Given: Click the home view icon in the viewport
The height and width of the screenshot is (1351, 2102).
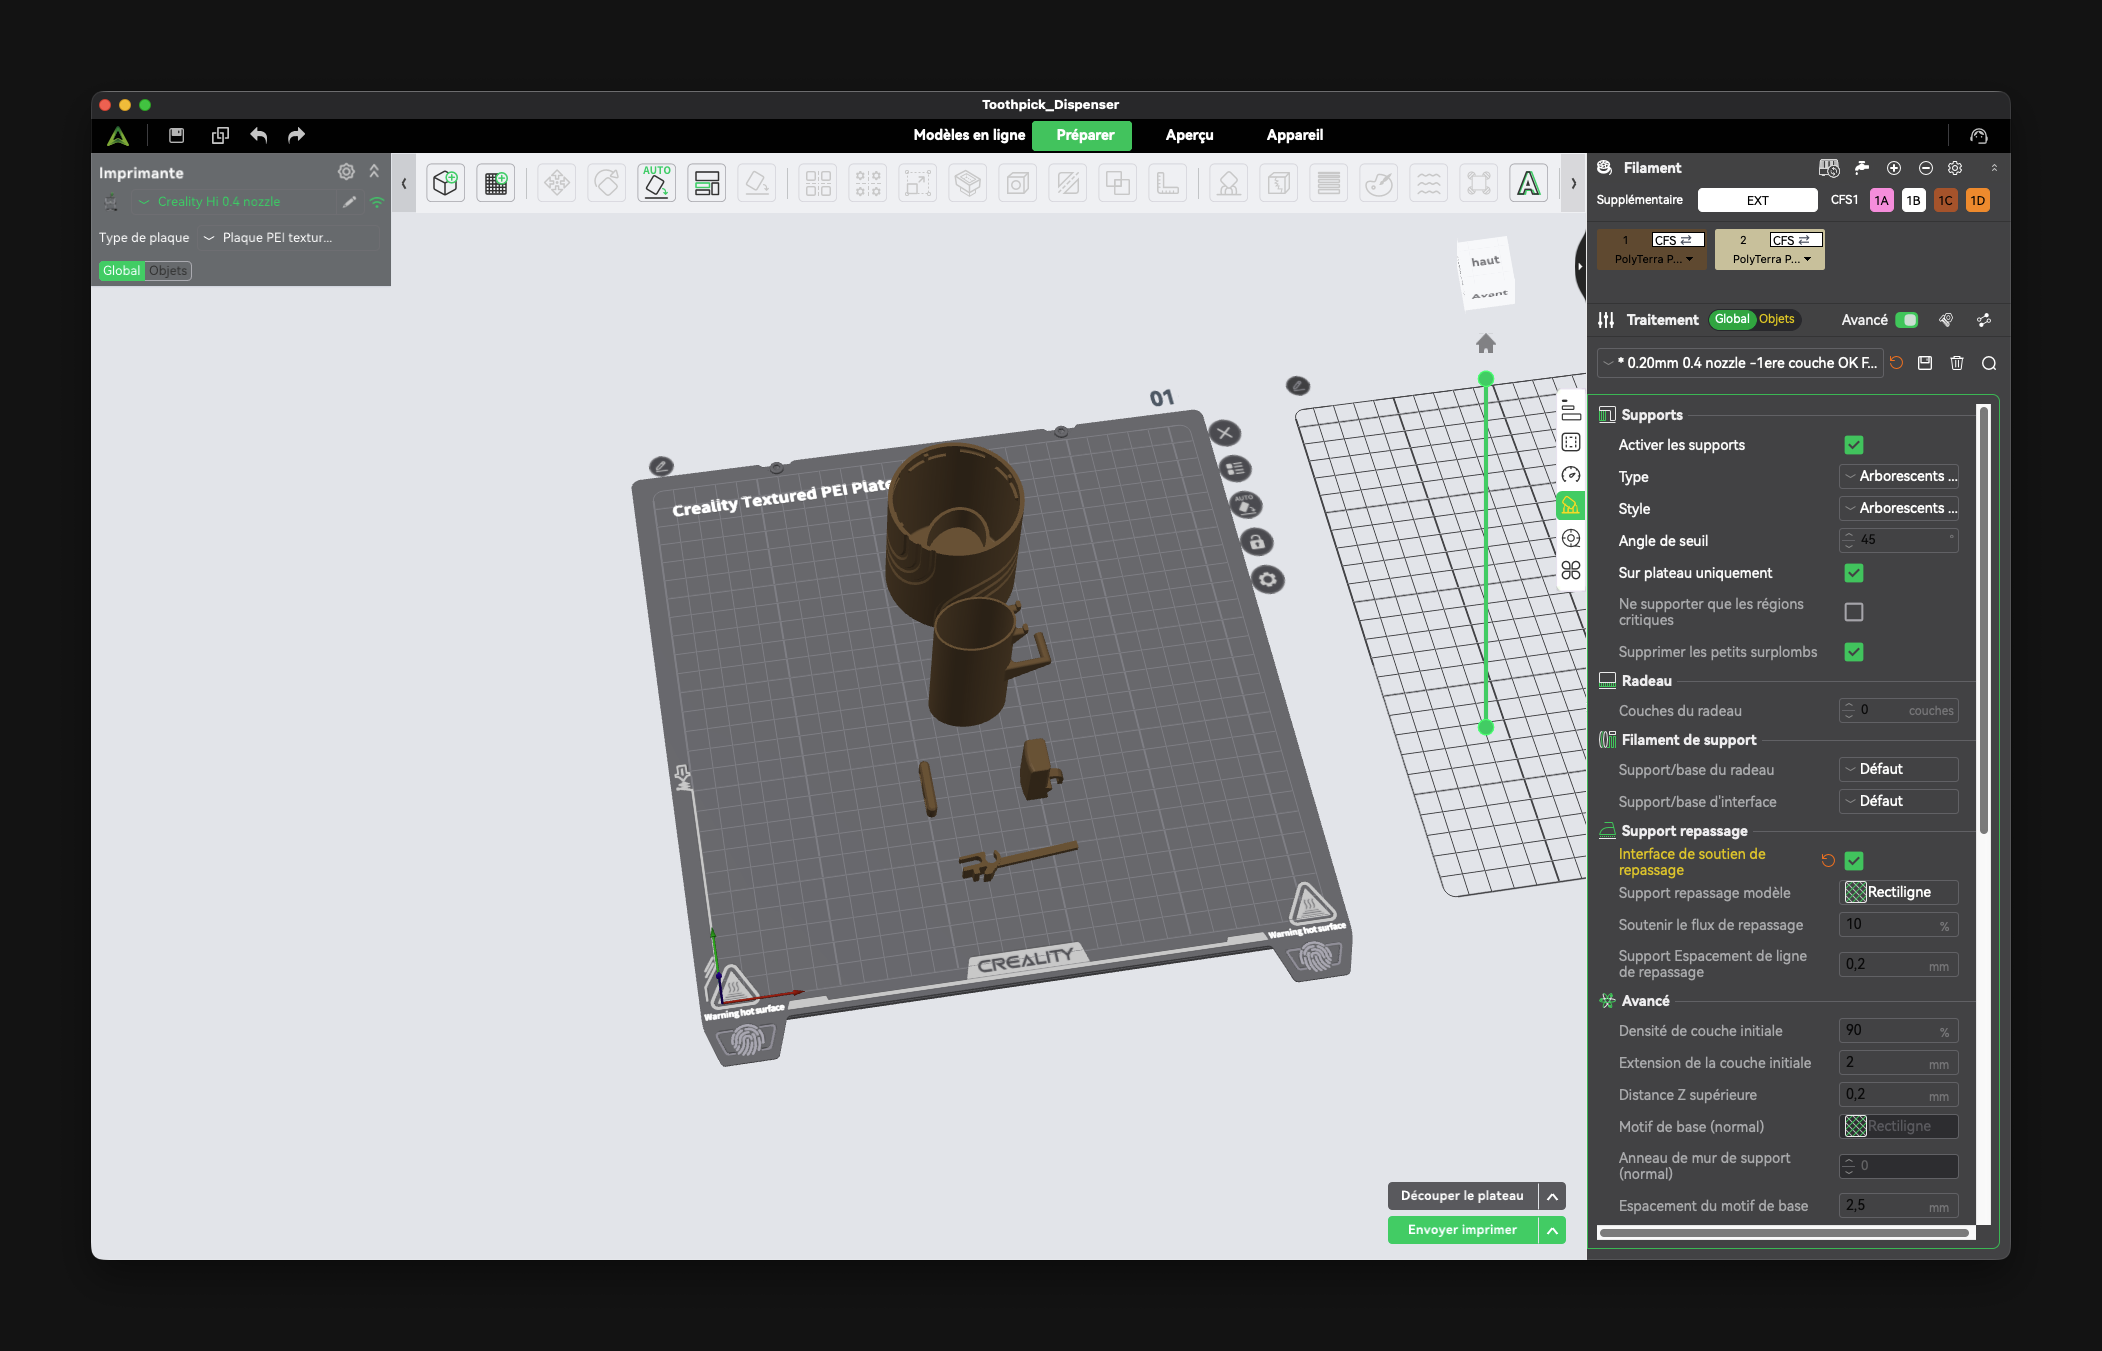Looking at the screenshot, I should click(1486, 344).
